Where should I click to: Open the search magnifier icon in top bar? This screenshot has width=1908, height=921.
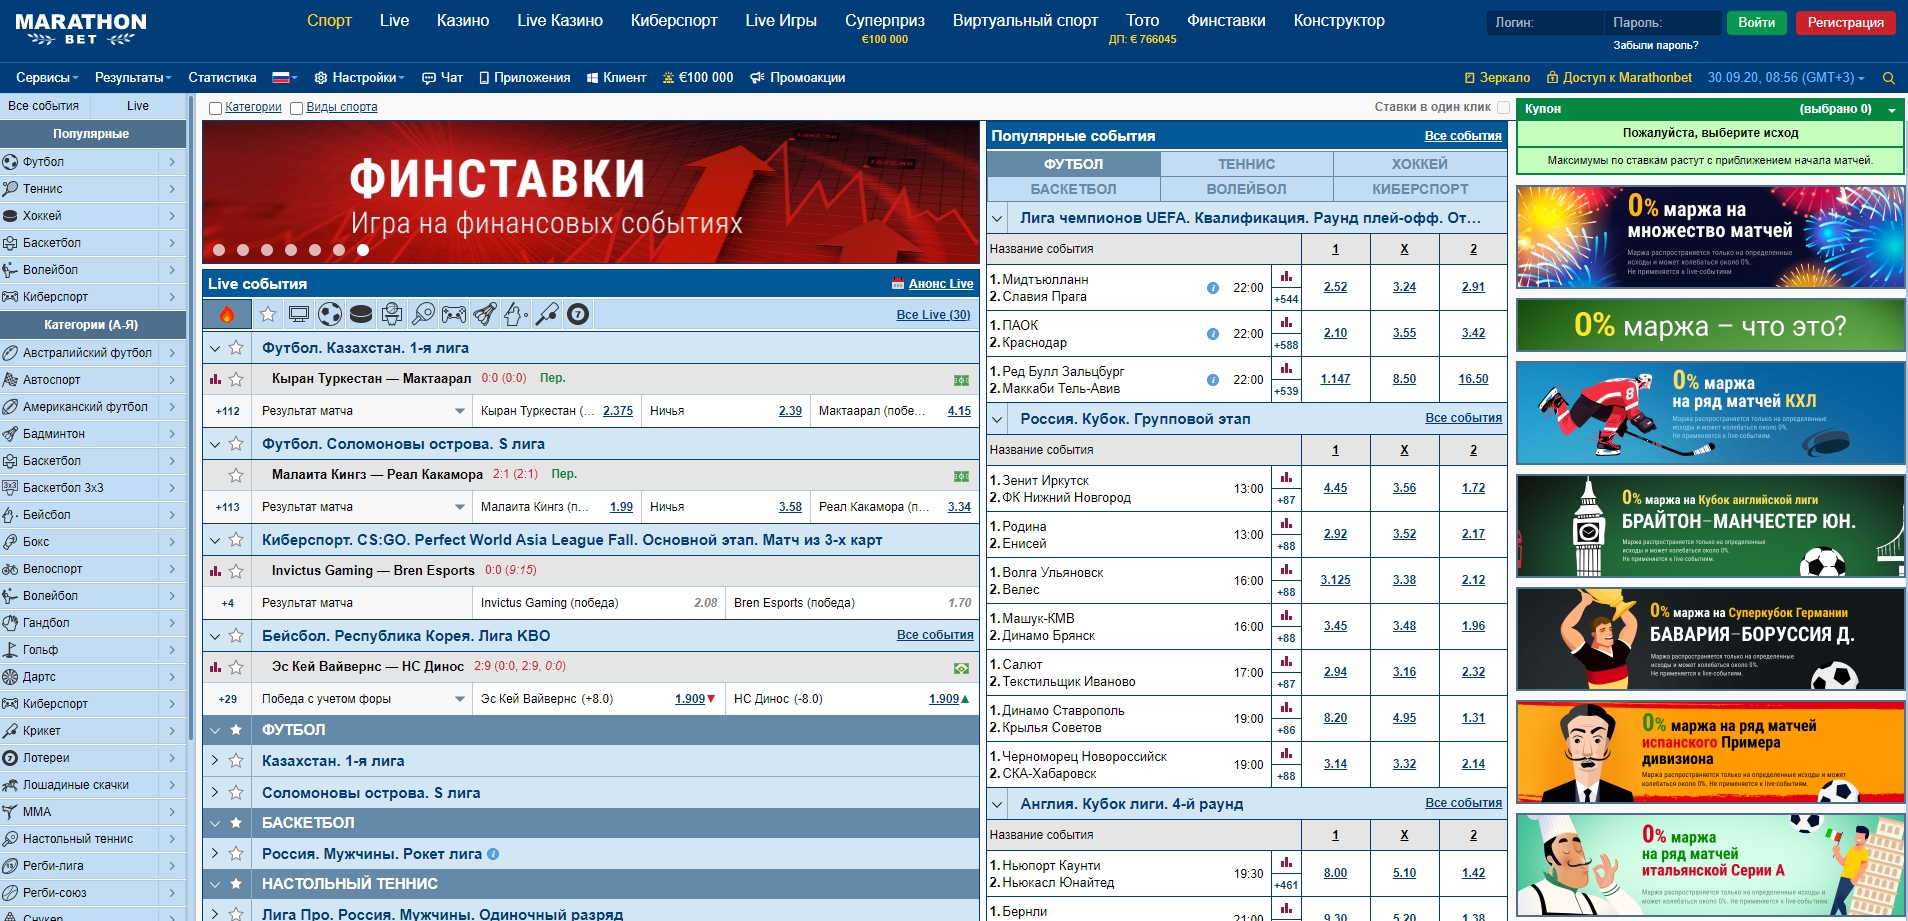pos(1889,78)
